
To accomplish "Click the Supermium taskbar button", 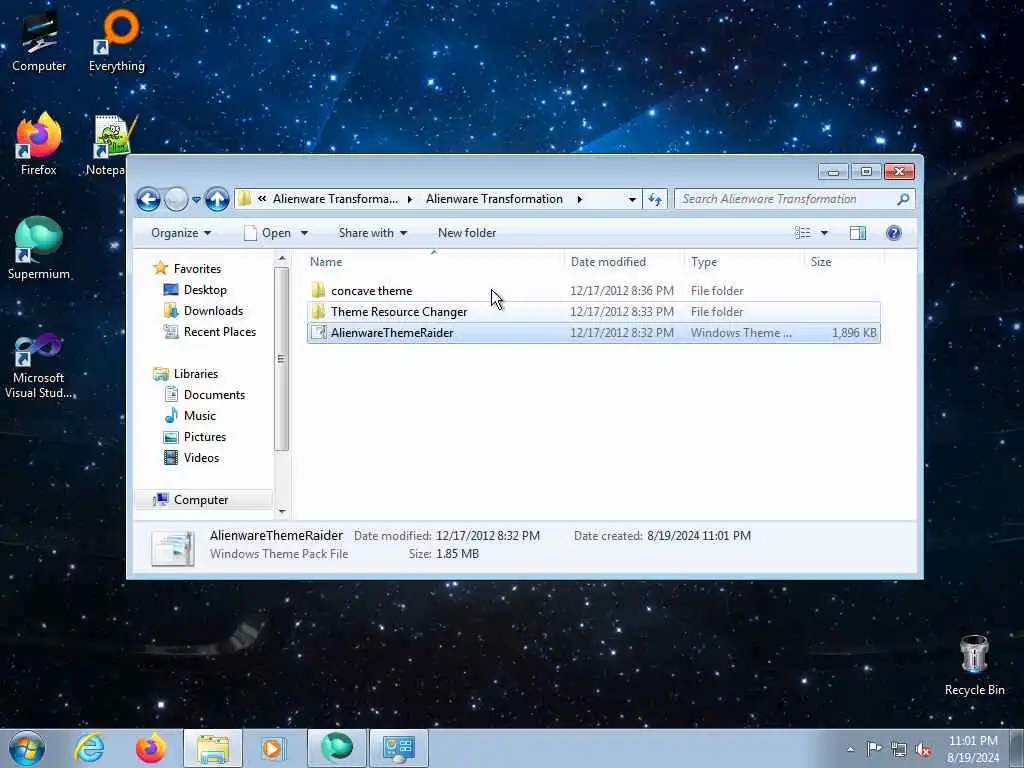I will click(337, 748).
